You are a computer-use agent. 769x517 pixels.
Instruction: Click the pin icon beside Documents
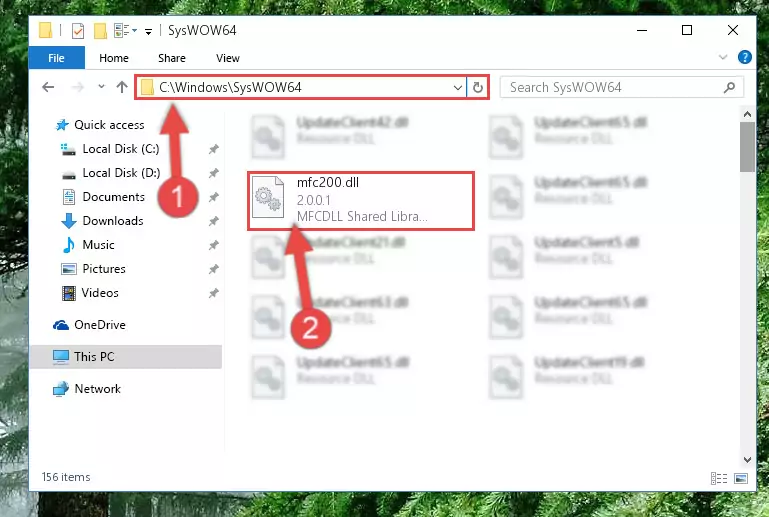point(213,197)
